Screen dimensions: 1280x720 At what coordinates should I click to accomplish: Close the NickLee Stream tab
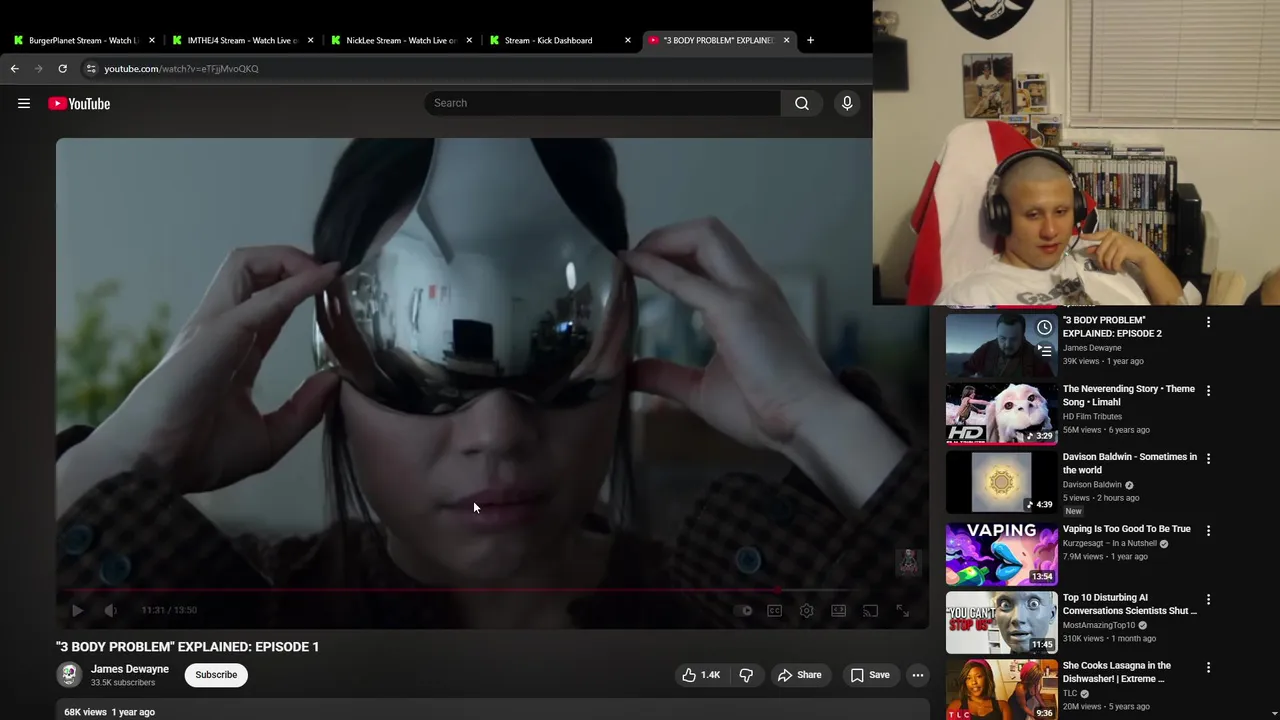click(469, 40)
